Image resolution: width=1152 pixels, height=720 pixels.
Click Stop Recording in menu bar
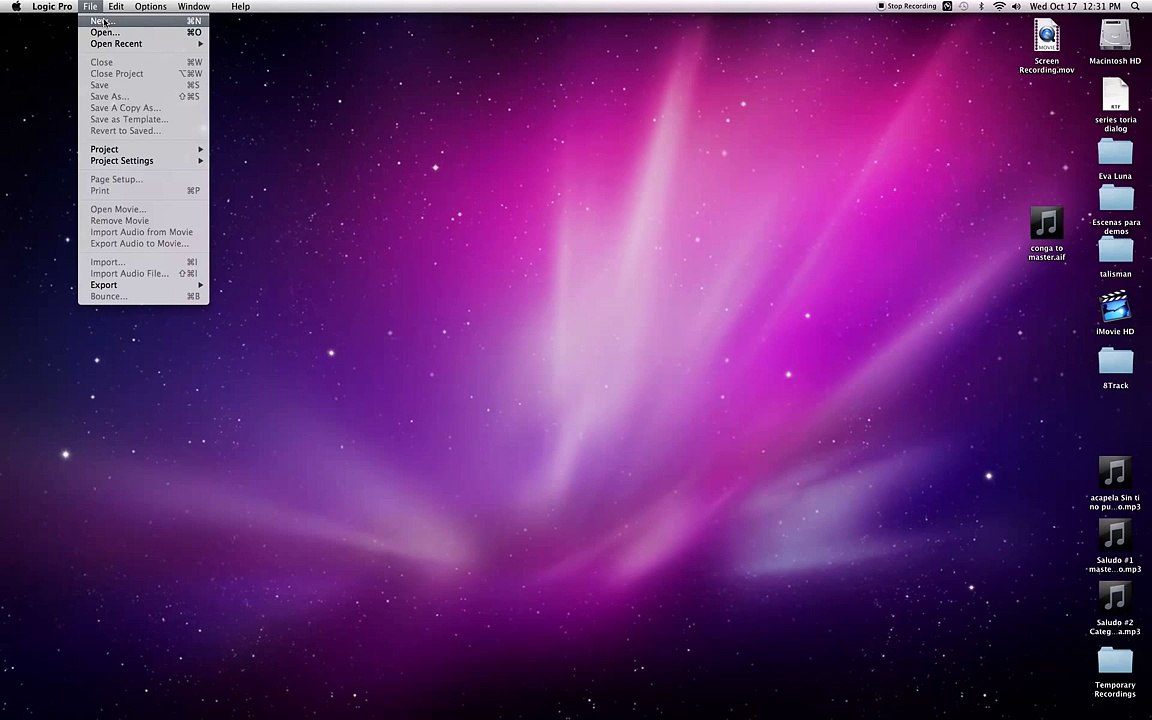click(907, 7)
